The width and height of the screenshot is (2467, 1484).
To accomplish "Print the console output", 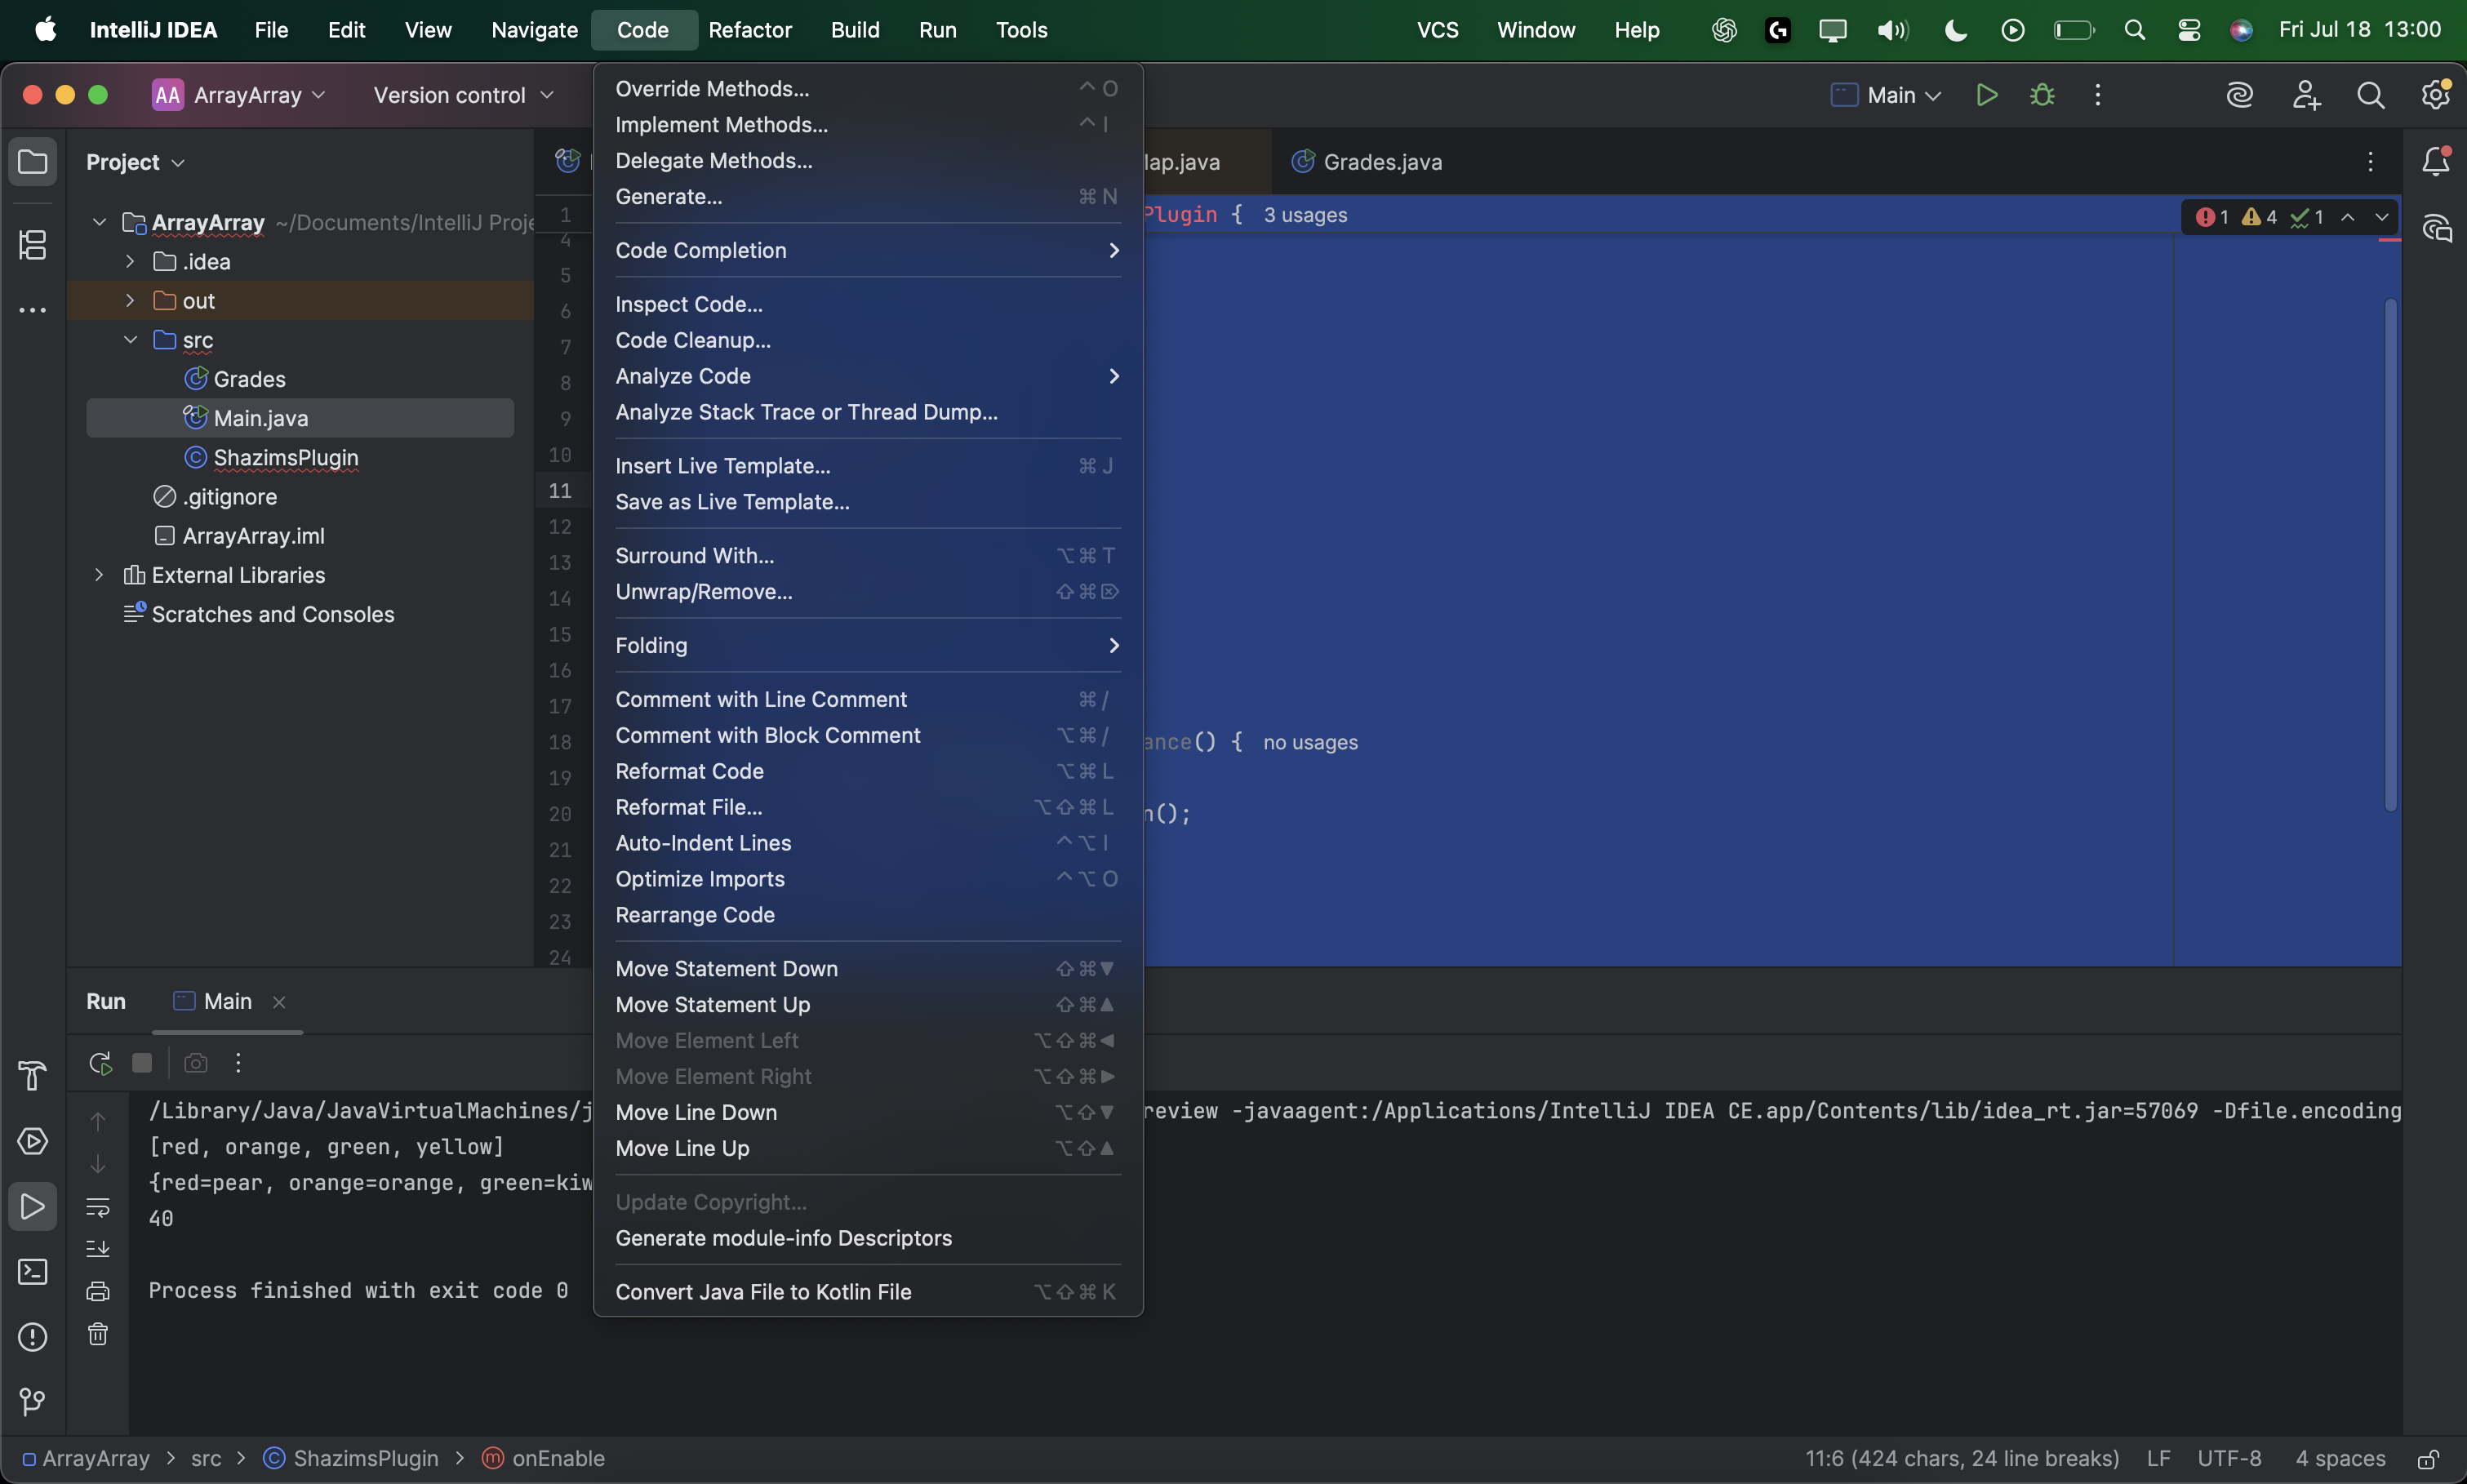I will (98, 1291).
